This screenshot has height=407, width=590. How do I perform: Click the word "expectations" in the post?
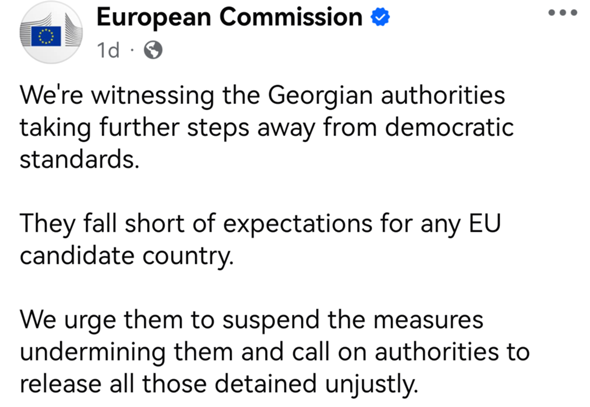point(298,225)
